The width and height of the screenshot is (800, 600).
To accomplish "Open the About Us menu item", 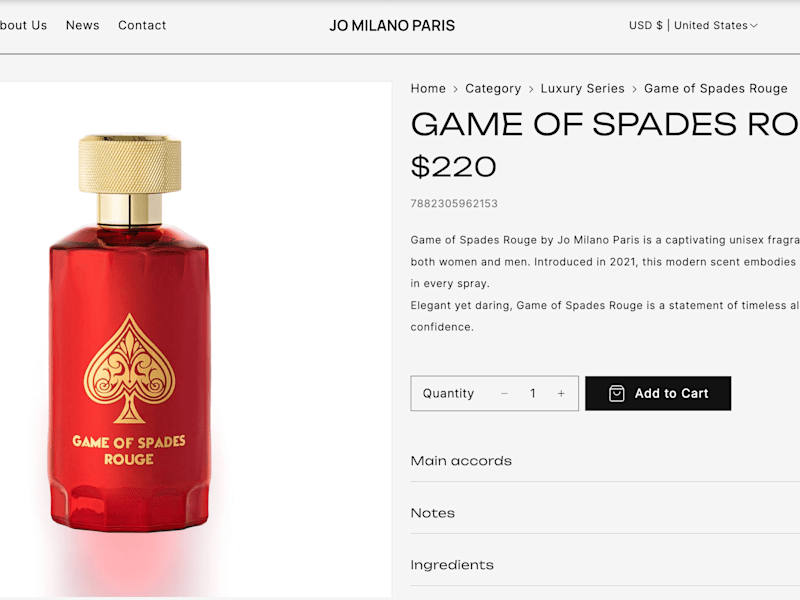I will tap(23, 26).
